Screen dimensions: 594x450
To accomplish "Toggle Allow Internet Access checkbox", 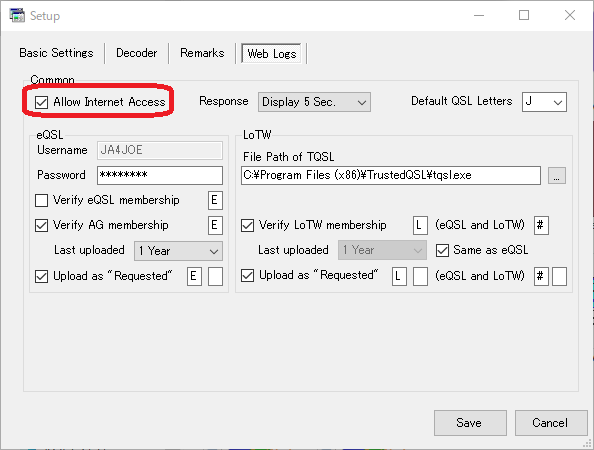I will pyautogui.click(x=41, y=102).
